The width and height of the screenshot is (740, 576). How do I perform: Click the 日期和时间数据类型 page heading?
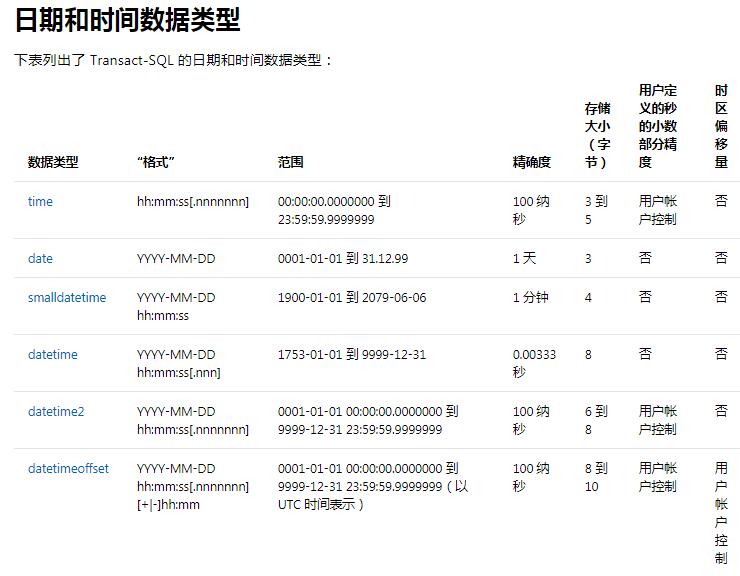click(x=127, y=20)
